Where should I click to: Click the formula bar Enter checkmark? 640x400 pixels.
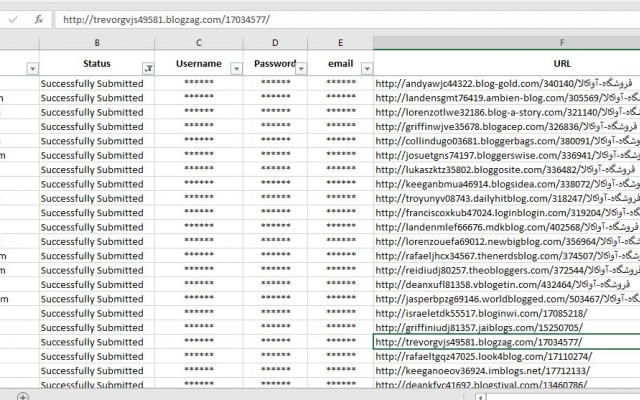point(13,19)
